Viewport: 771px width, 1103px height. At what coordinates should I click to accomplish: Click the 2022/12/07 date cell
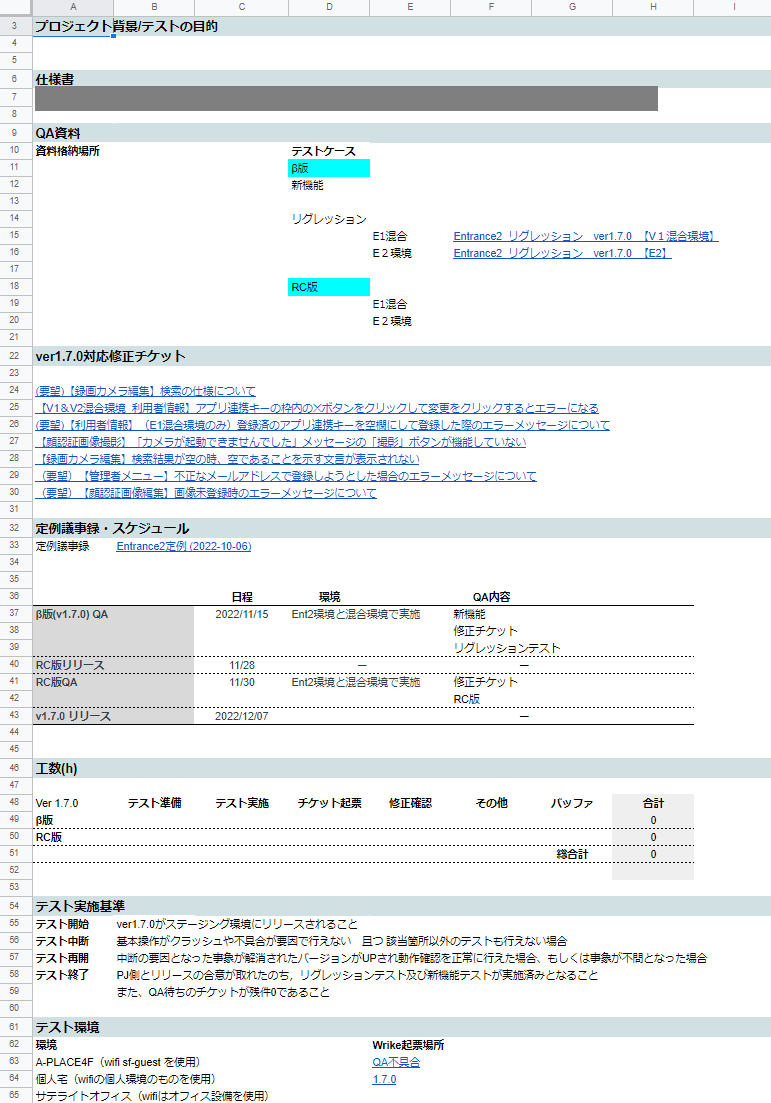tap(241, 716)
